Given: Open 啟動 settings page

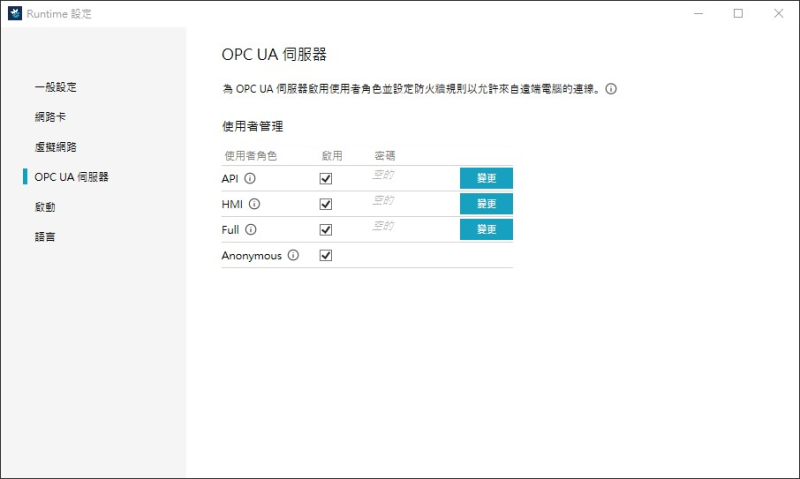Looking at the screenshot, I should pos(45,207).
